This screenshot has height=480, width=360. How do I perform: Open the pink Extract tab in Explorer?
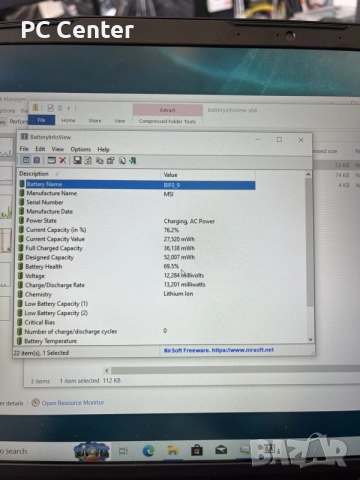click(168, 110)
